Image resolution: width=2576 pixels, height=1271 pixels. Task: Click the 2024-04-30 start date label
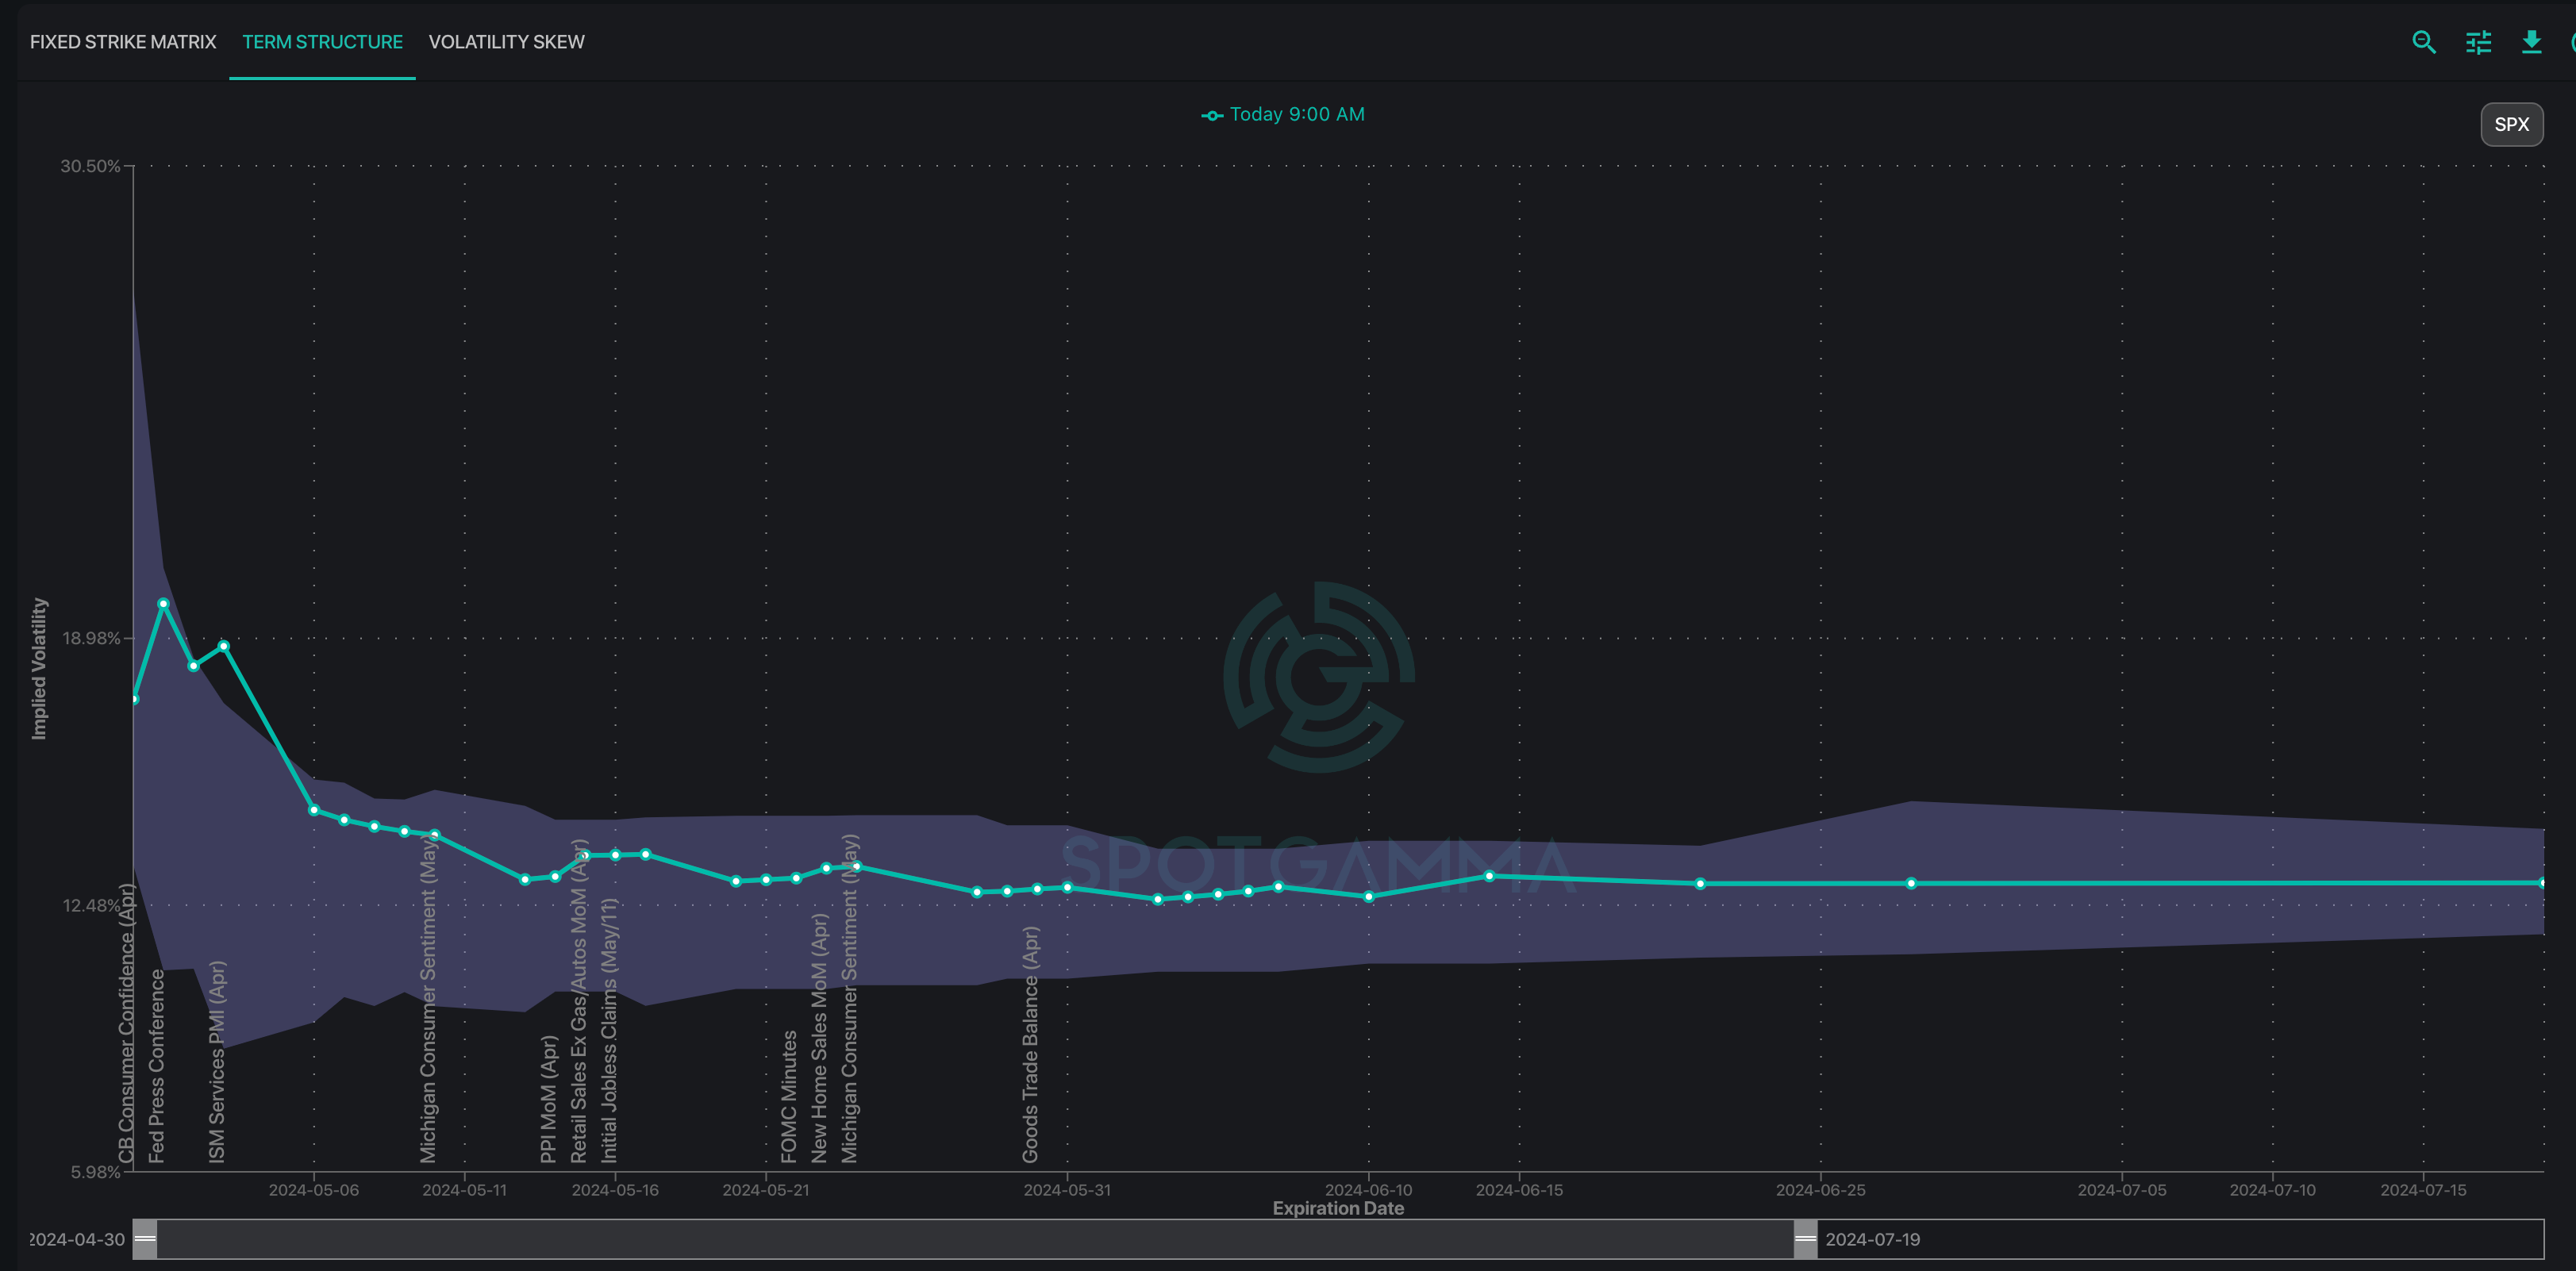click(77, 1239)
